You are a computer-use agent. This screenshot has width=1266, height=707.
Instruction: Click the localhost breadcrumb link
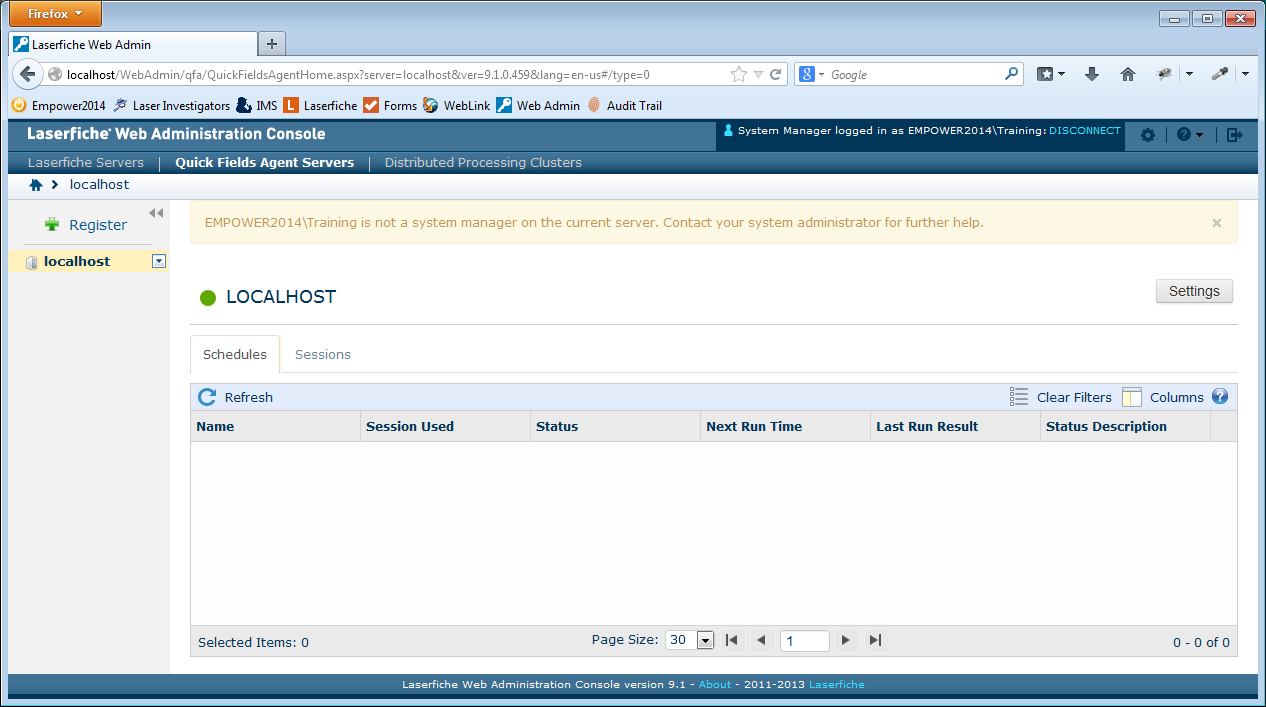pos(99,185)
